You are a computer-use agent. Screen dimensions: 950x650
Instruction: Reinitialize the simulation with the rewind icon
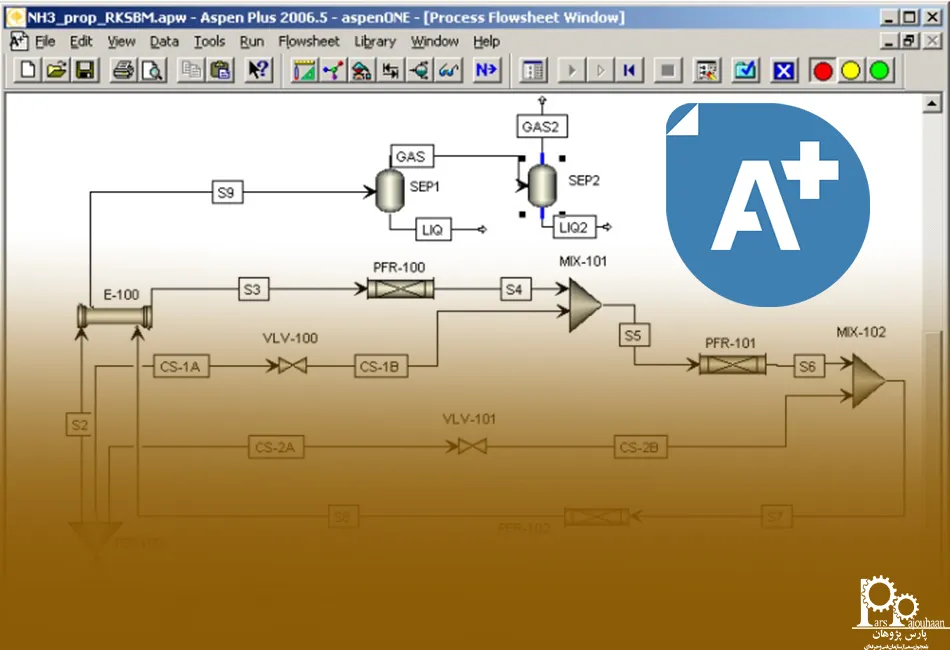pos(629,71)
